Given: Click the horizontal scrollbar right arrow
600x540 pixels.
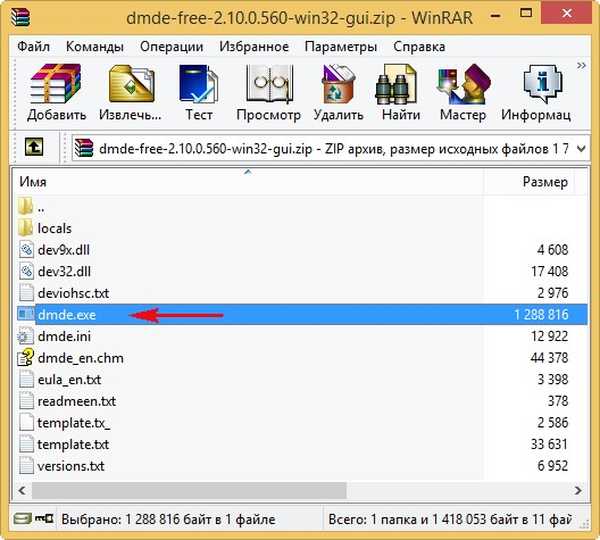Looking at the screenshot, I should point(578,490).
